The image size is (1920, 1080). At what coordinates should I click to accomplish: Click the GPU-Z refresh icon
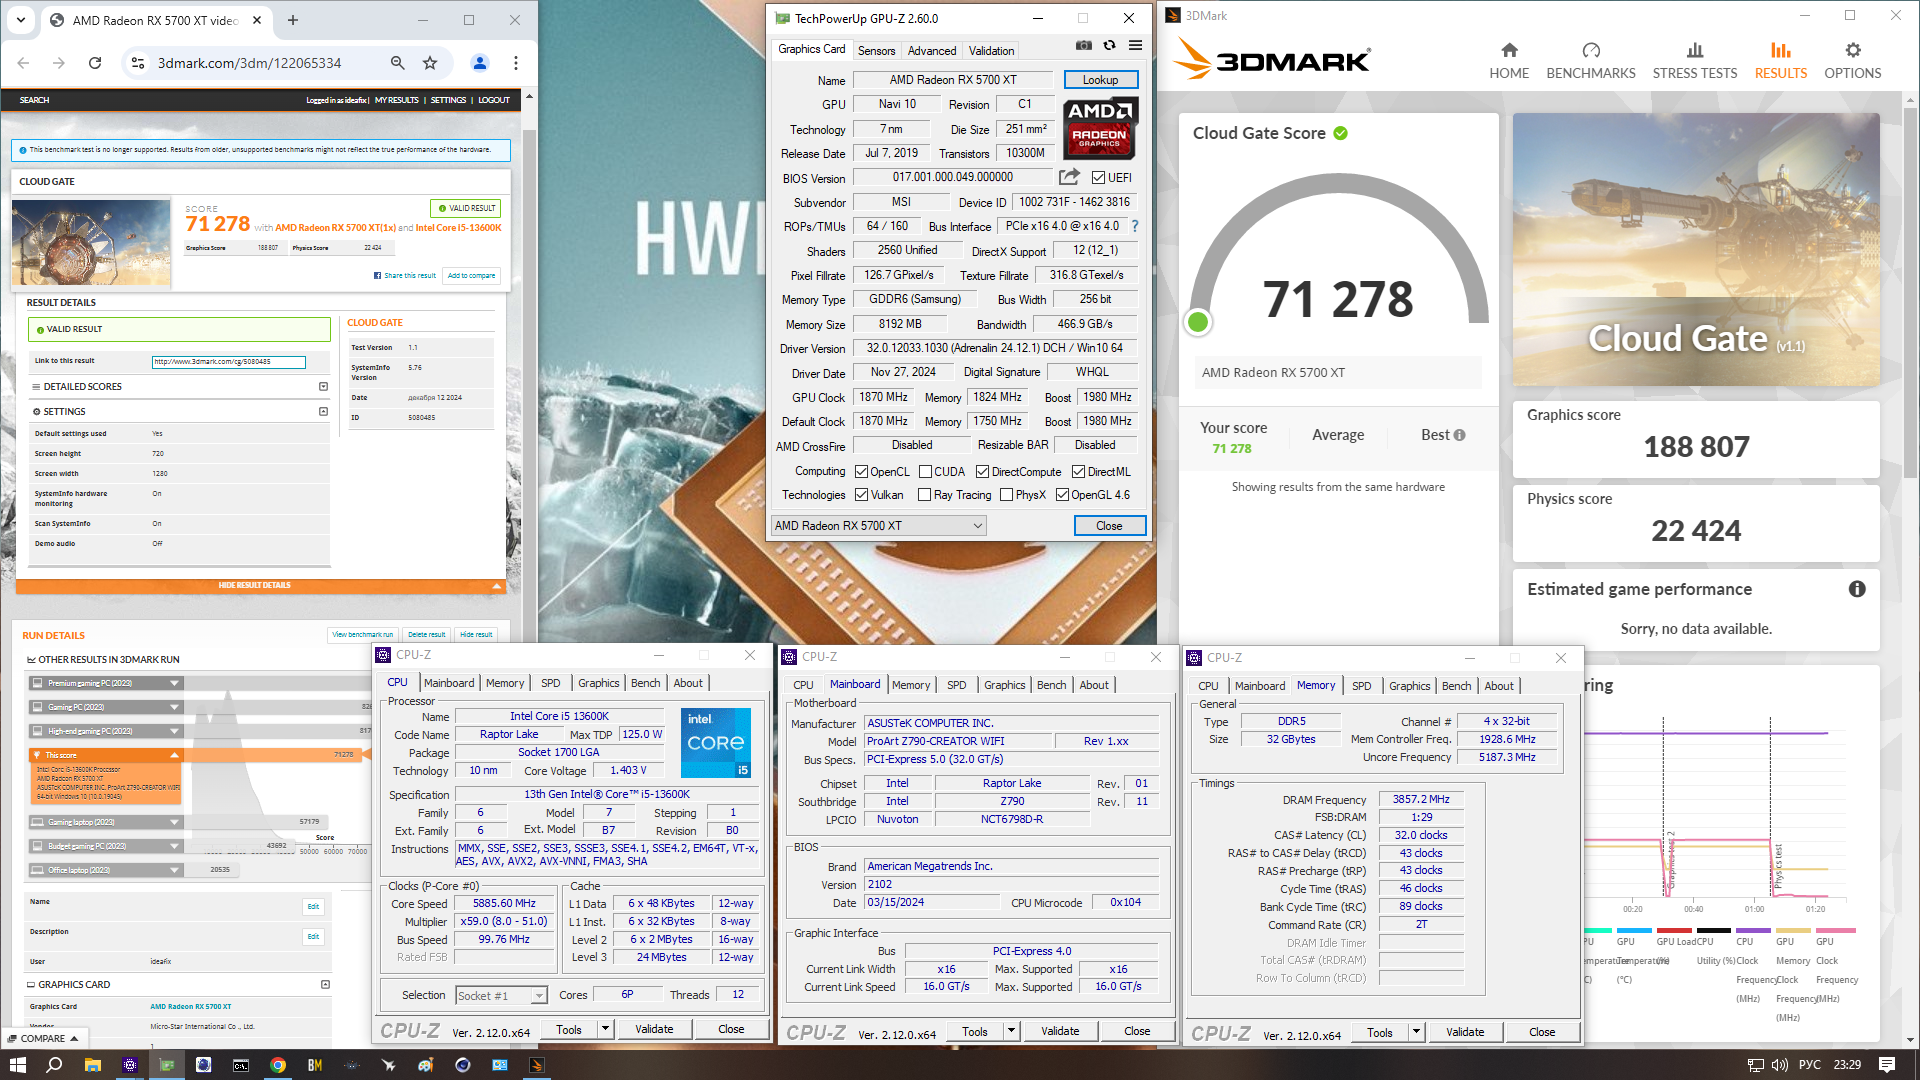click(1109, 46)
